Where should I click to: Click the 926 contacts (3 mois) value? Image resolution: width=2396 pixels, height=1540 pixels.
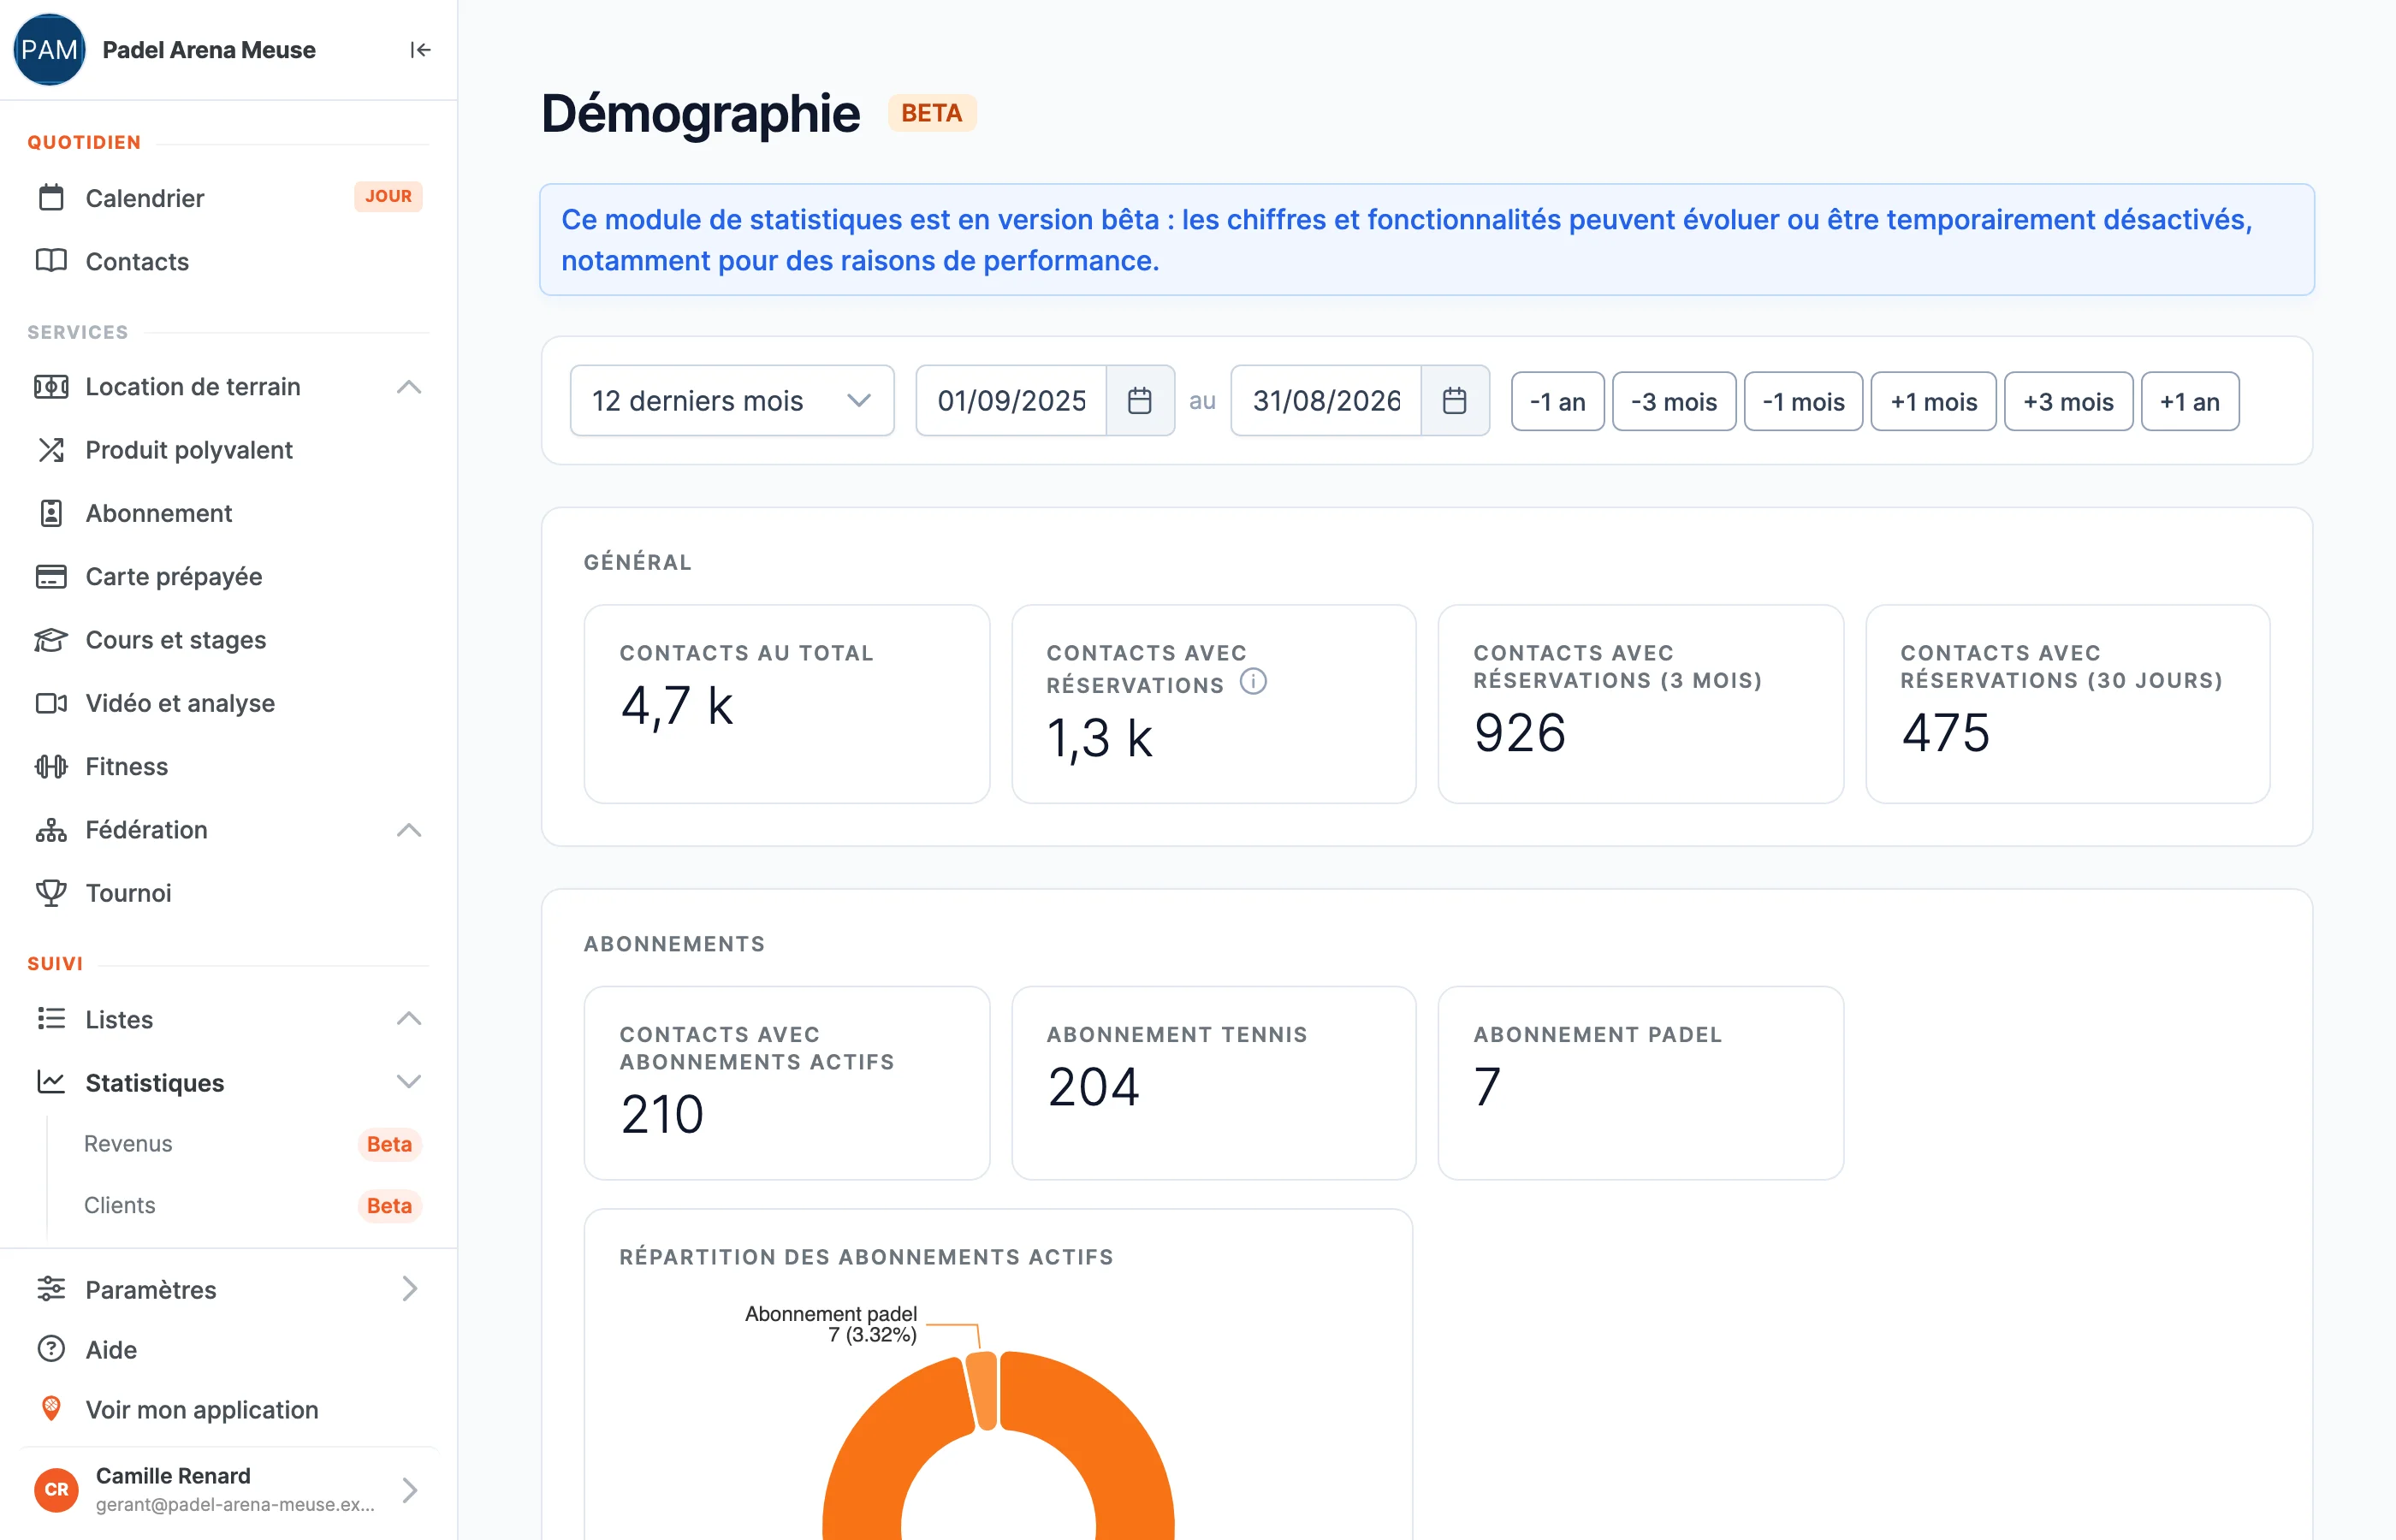click(1519, 733)
